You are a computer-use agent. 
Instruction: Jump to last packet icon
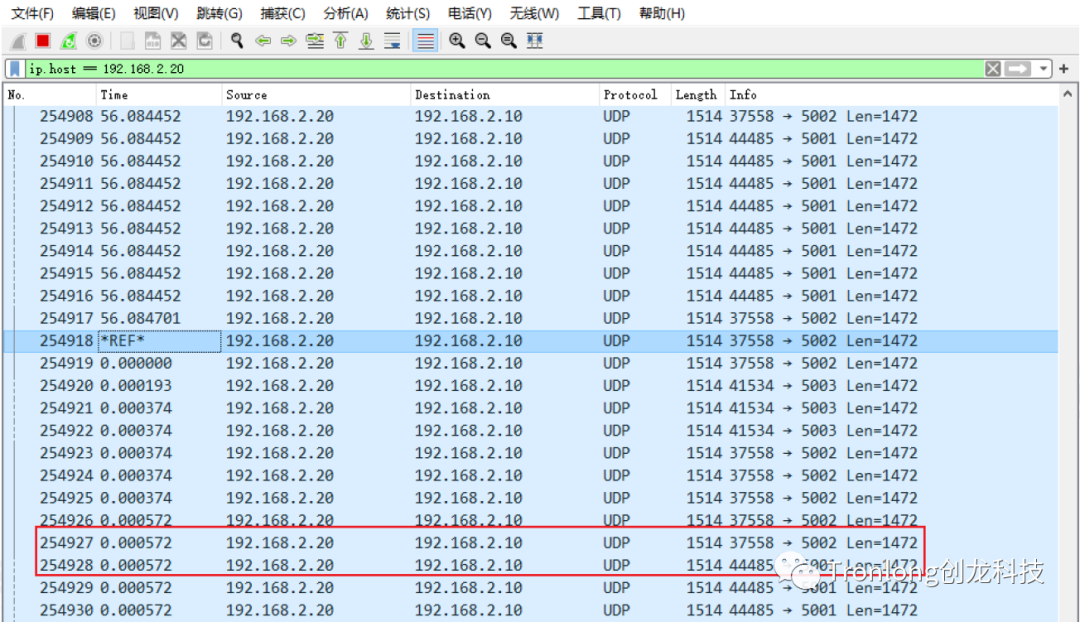[x=366, y=41]
